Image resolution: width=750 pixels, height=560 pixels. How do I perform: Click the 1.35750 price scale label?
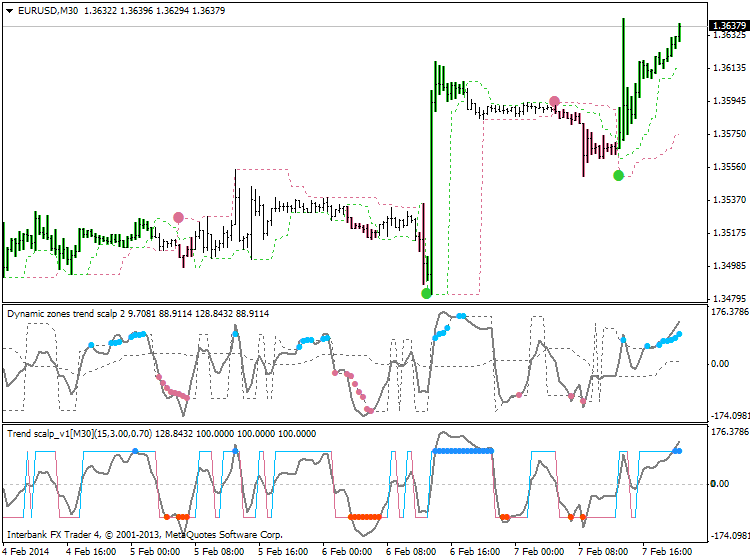tap(729, 134)
